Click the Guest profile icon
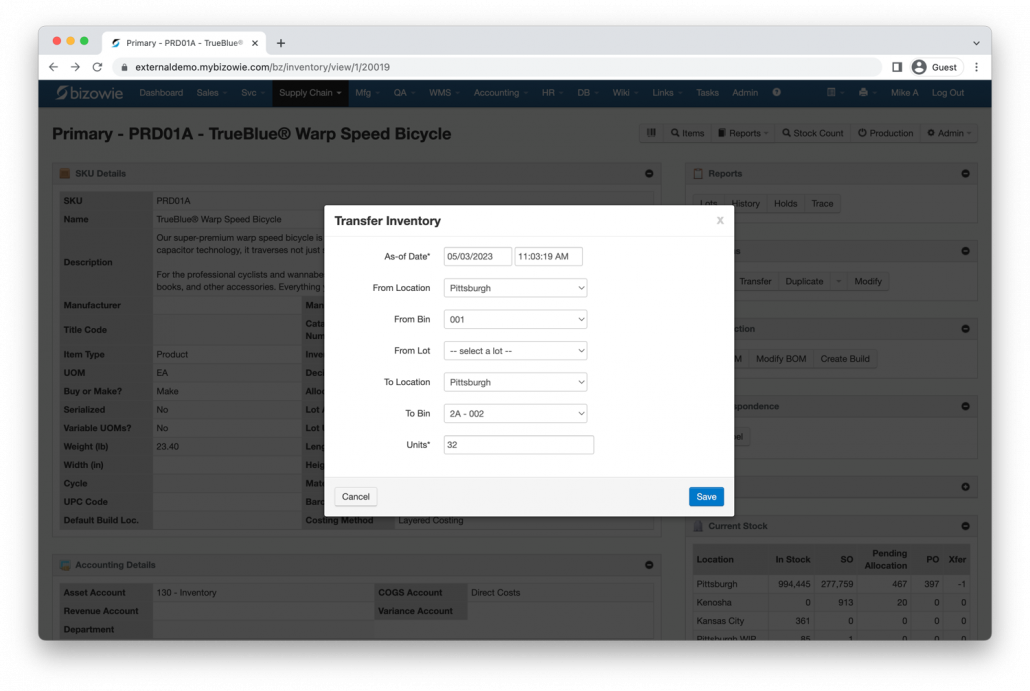Screen dimensions: 1030x691 click(919, 67)
